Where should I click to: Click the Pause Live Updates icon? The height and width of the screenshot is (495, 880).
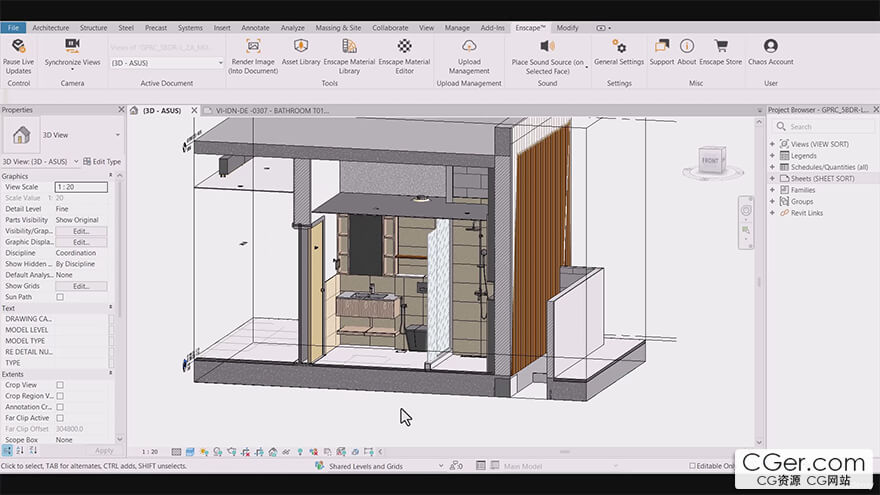(x=18, y=46)
